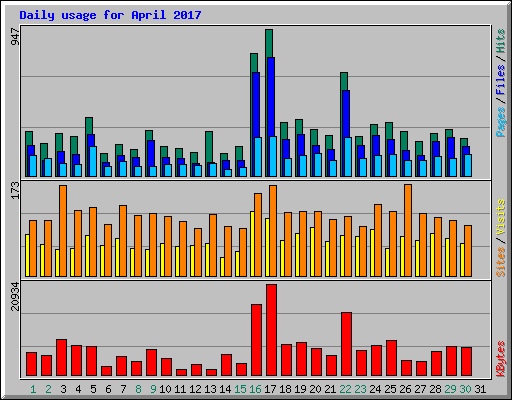This screenshot has width=512, height=400.
Task: Click the Files legend label
Action: pos(501,80)
